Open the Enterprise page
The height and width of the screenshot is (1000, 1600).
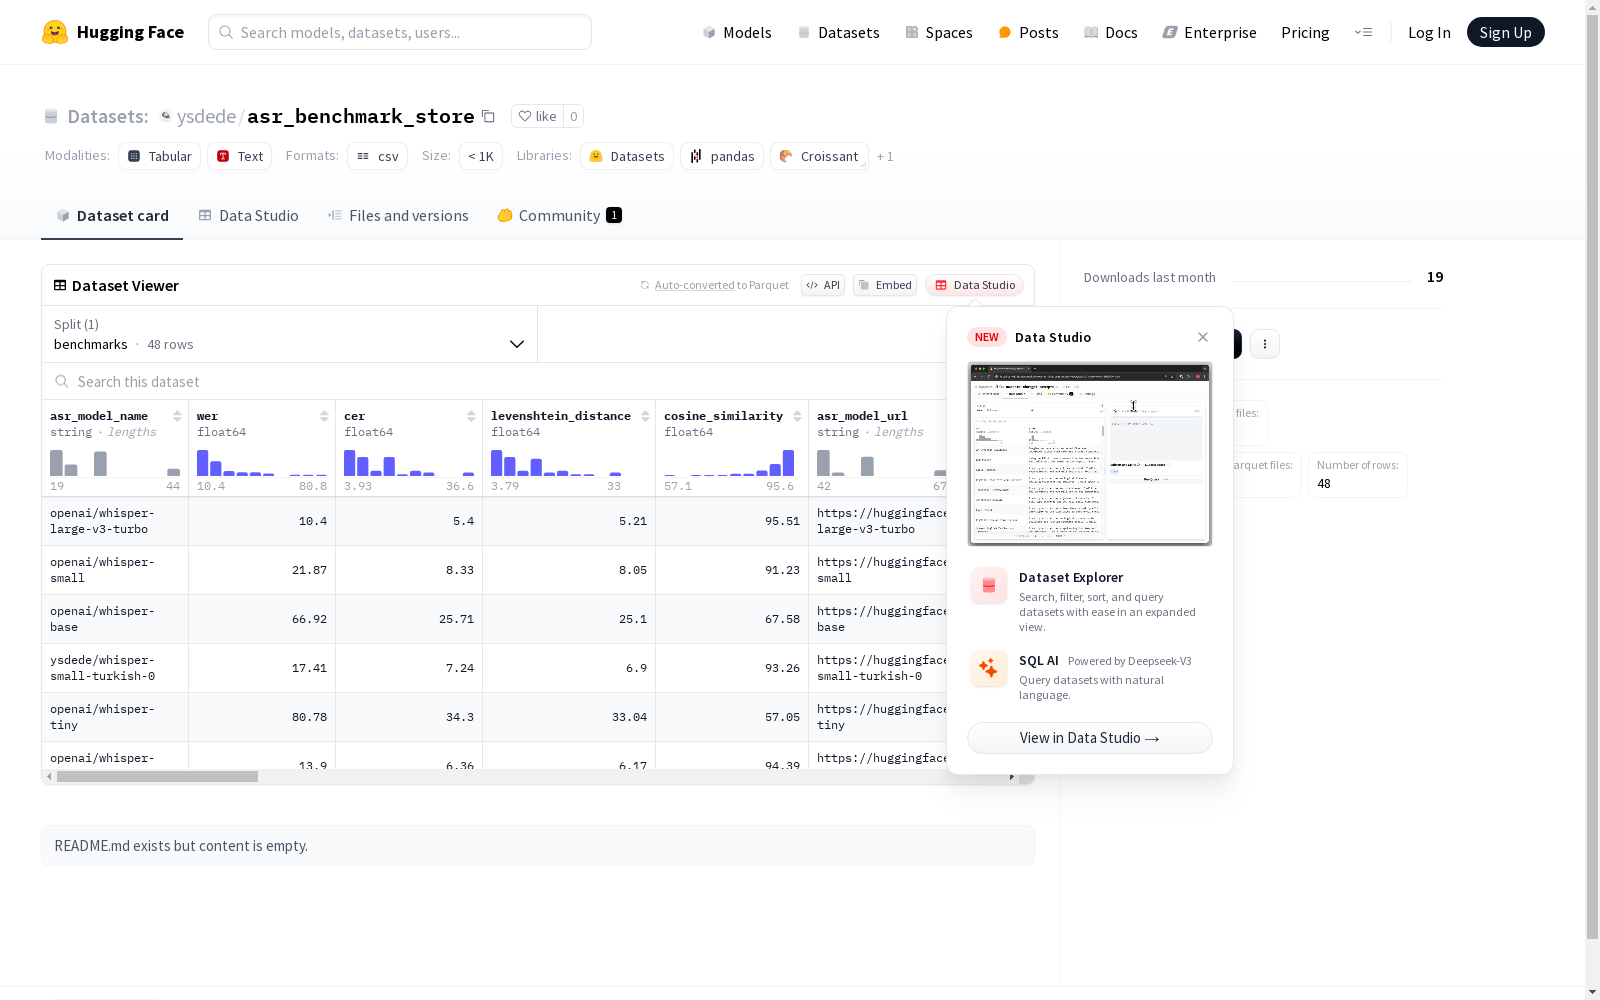click(1209, 32)
